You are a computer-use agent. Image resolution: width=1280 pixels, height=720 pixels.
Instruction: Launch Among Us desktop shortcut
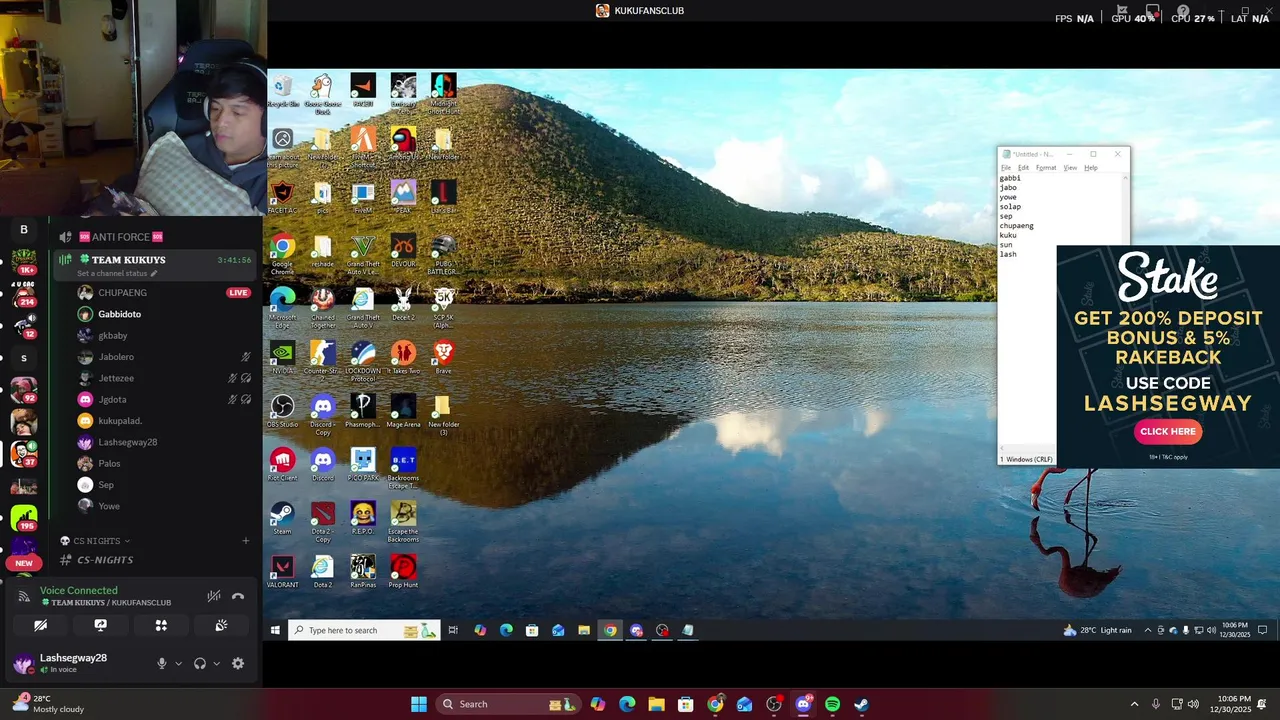[x=403, y=144]
